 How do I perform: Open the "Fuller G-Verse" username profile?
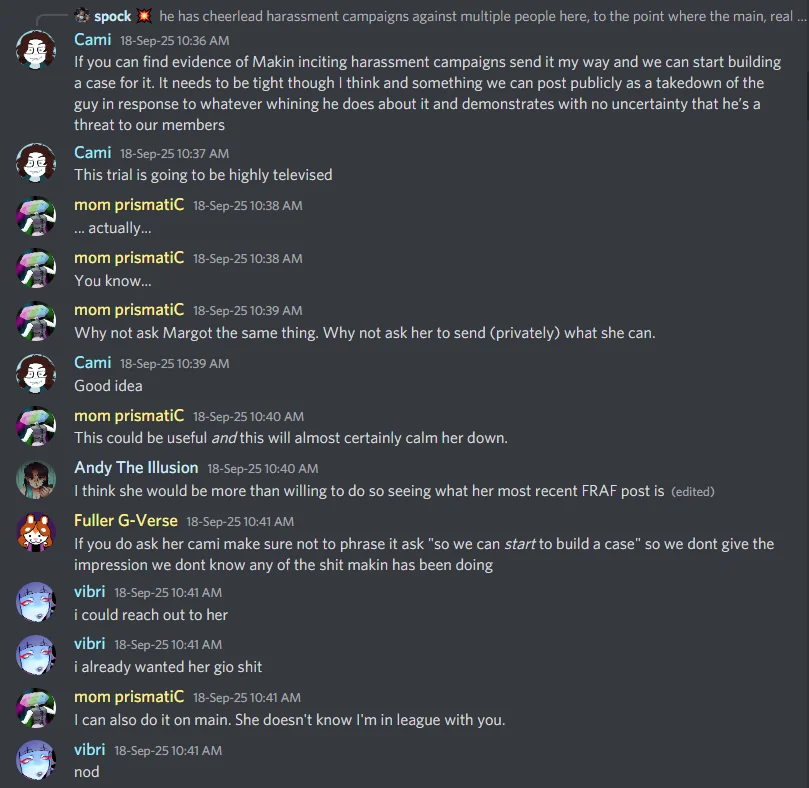pyautogui.click(x=126, y=521)
